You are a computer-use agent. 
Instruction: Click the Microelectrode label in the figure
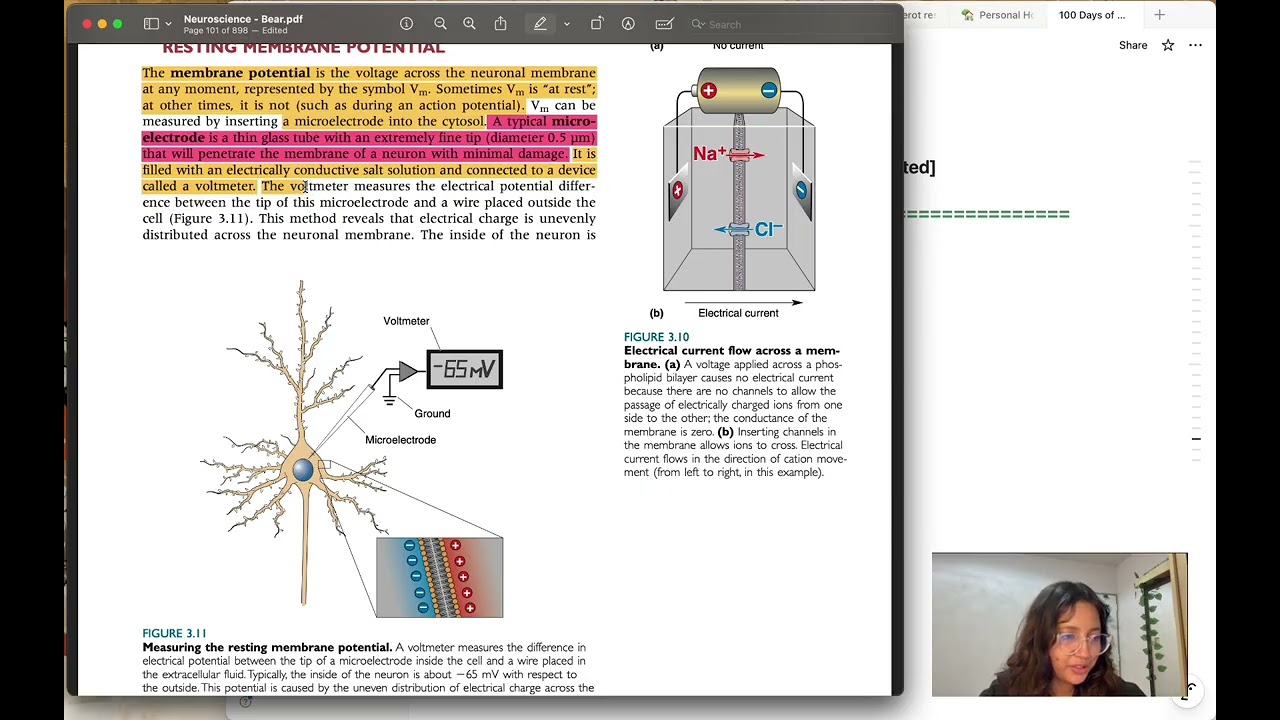point(400,439)
